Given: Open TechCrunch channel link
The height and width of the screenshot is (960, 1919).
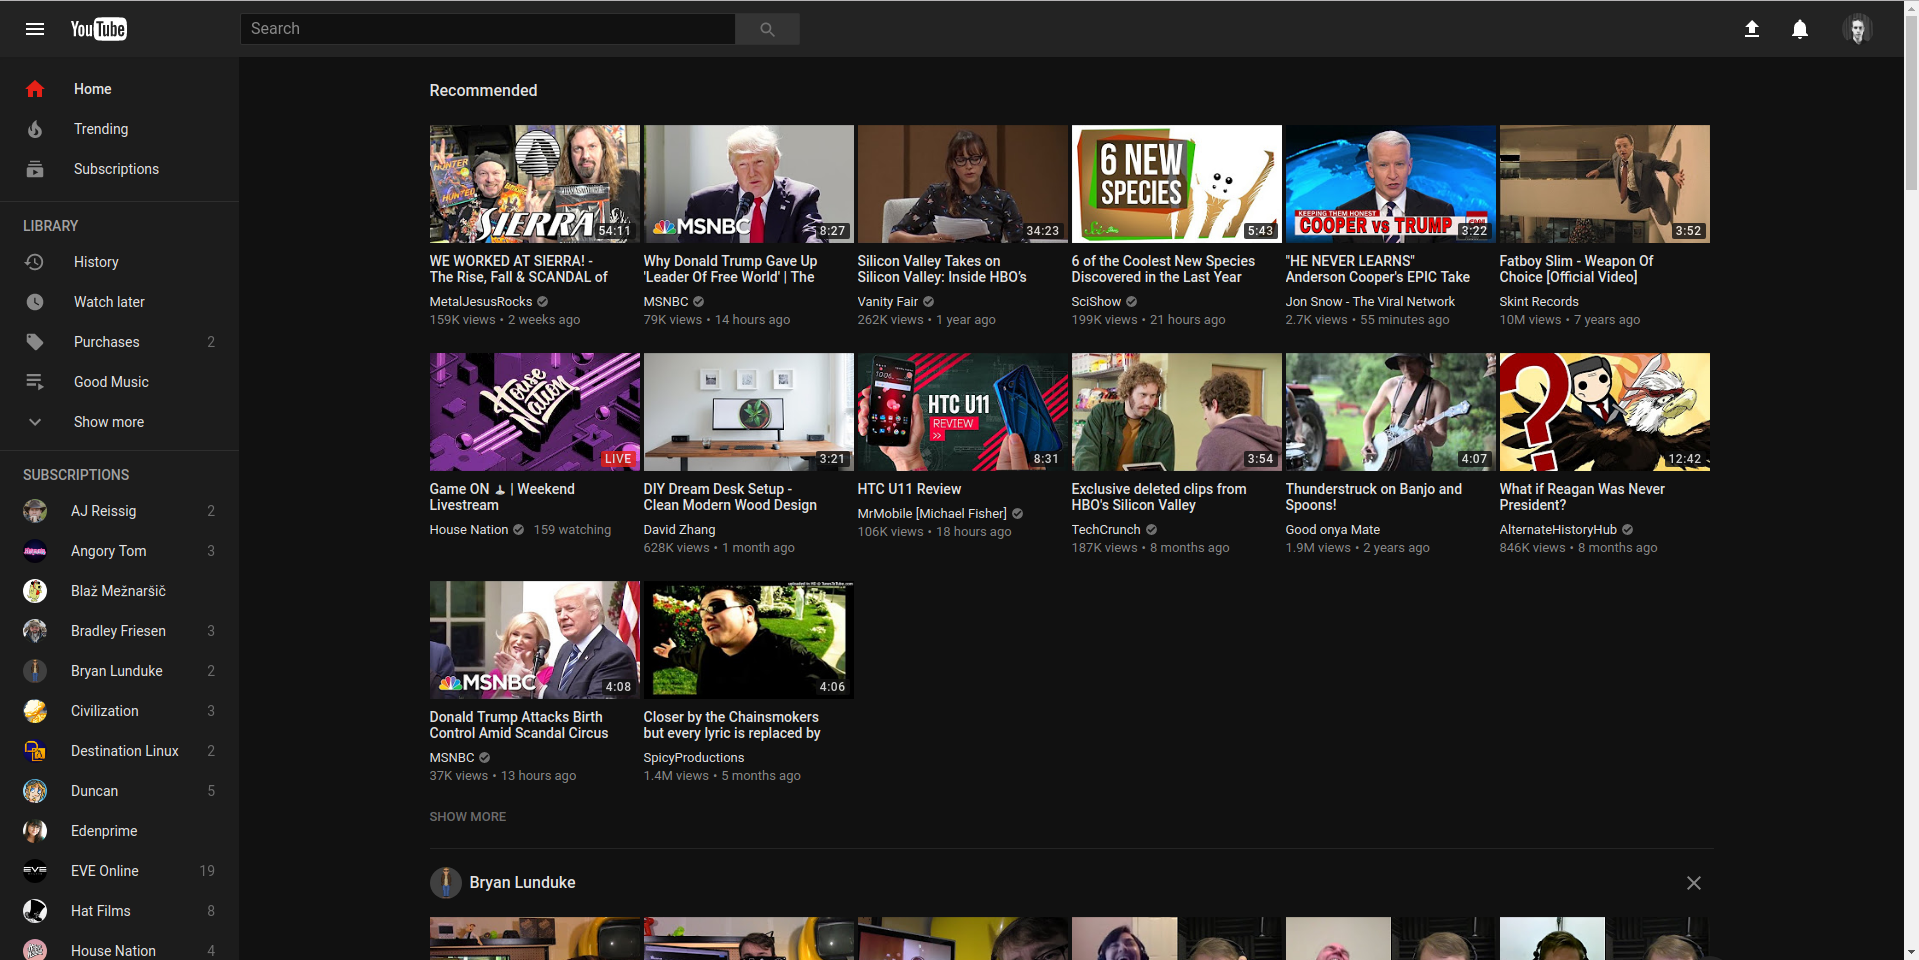Looking at the screenshot, I should click(1106, 530).
